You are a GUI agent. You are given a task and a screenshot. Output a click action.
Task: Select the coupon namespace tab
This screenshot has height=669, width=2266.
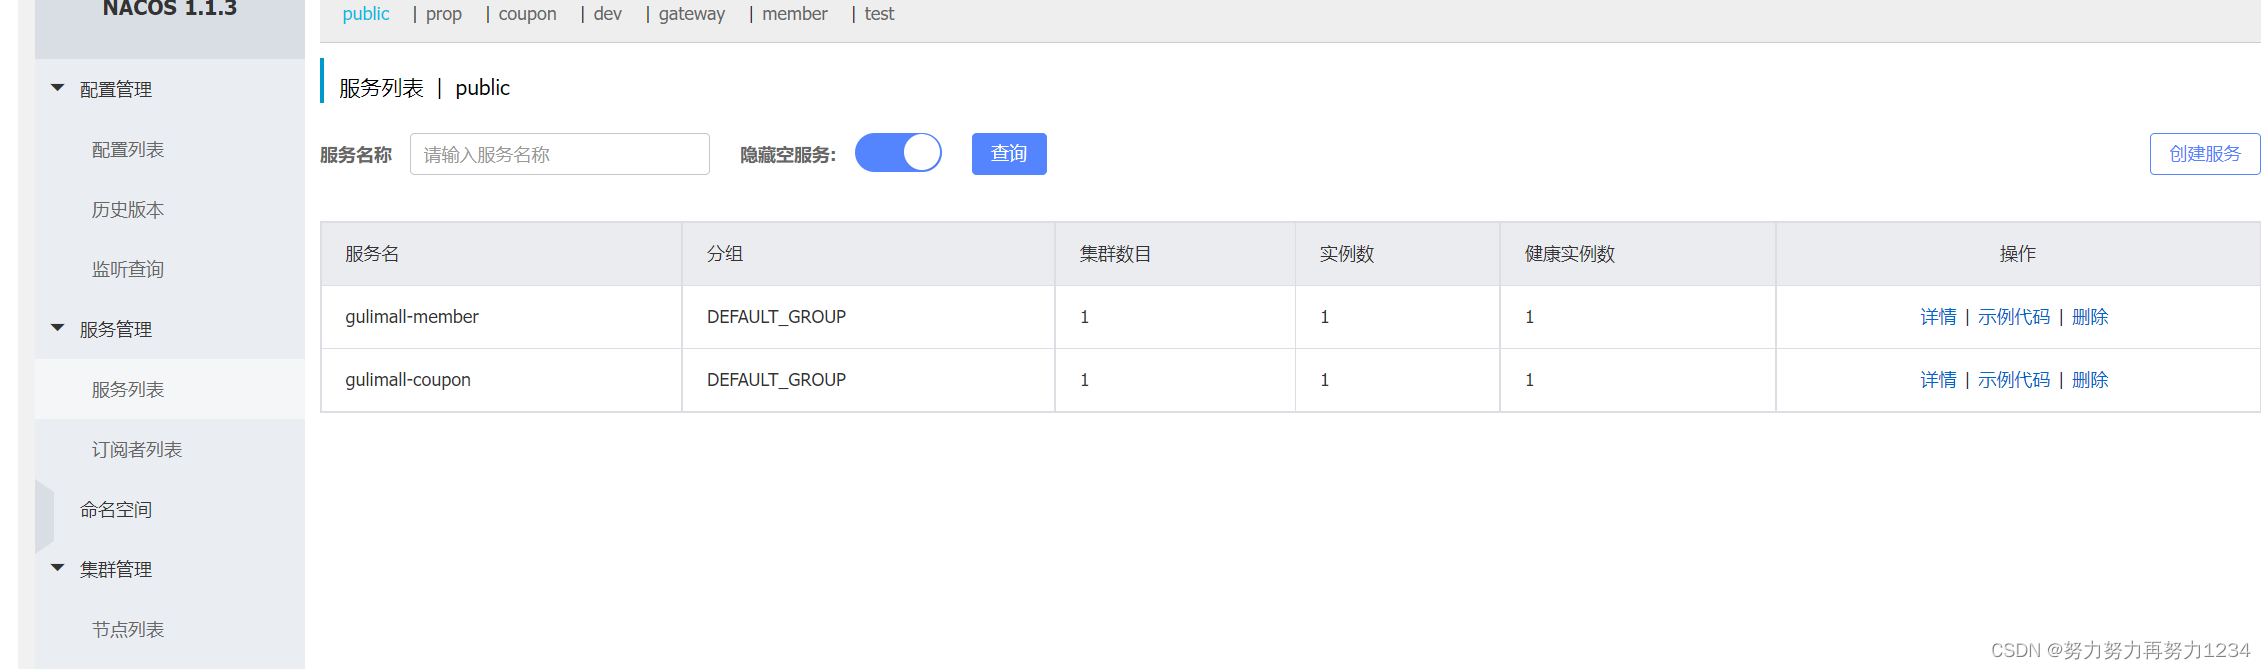528,14
